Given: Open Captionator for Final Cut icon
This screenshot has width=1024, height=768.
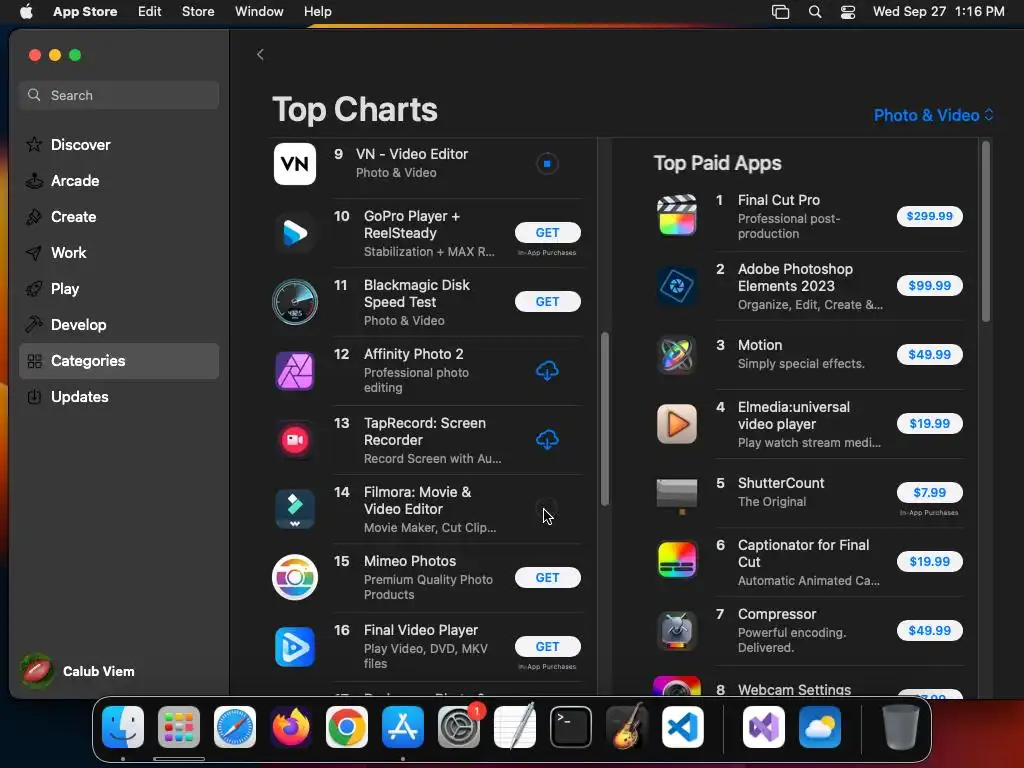Looking at the screenshot, I should [x=677, y=562].
